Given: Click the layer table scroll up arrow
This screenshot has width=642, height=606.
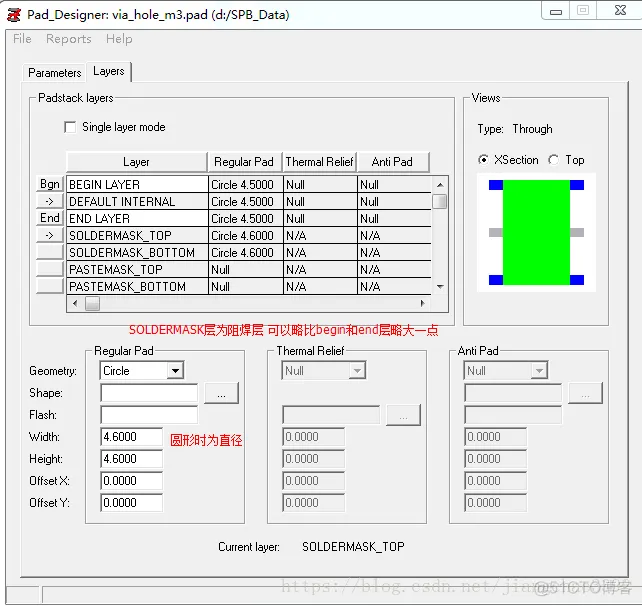Looking at the screenshot, I should click(x=440, y=185).
